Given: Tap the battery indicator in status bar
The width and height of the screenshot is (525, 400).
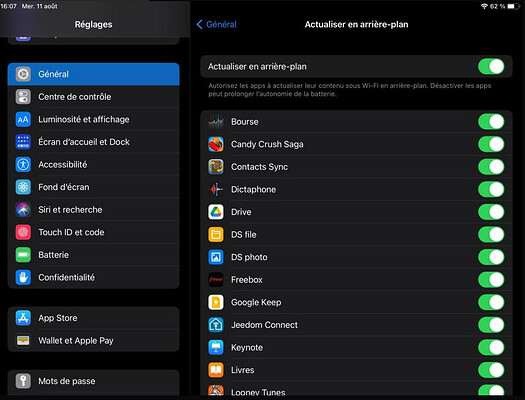Looking at the screenshot, I should [x=513, y=6].
